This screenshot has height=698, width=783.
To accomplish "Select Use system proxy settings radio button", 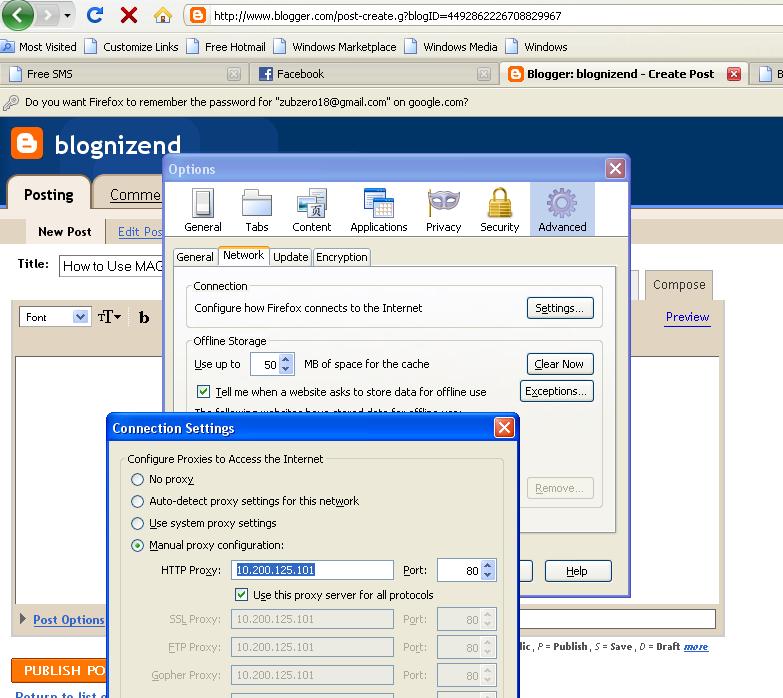I will [137, 523].
